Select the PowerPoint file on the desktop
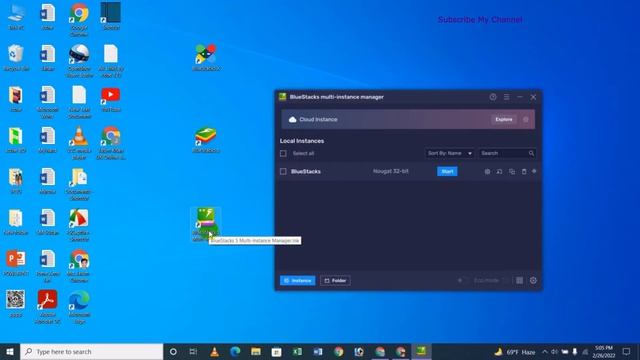The width and height of the screenshot is (640, 360). click(x=16, y=263)
